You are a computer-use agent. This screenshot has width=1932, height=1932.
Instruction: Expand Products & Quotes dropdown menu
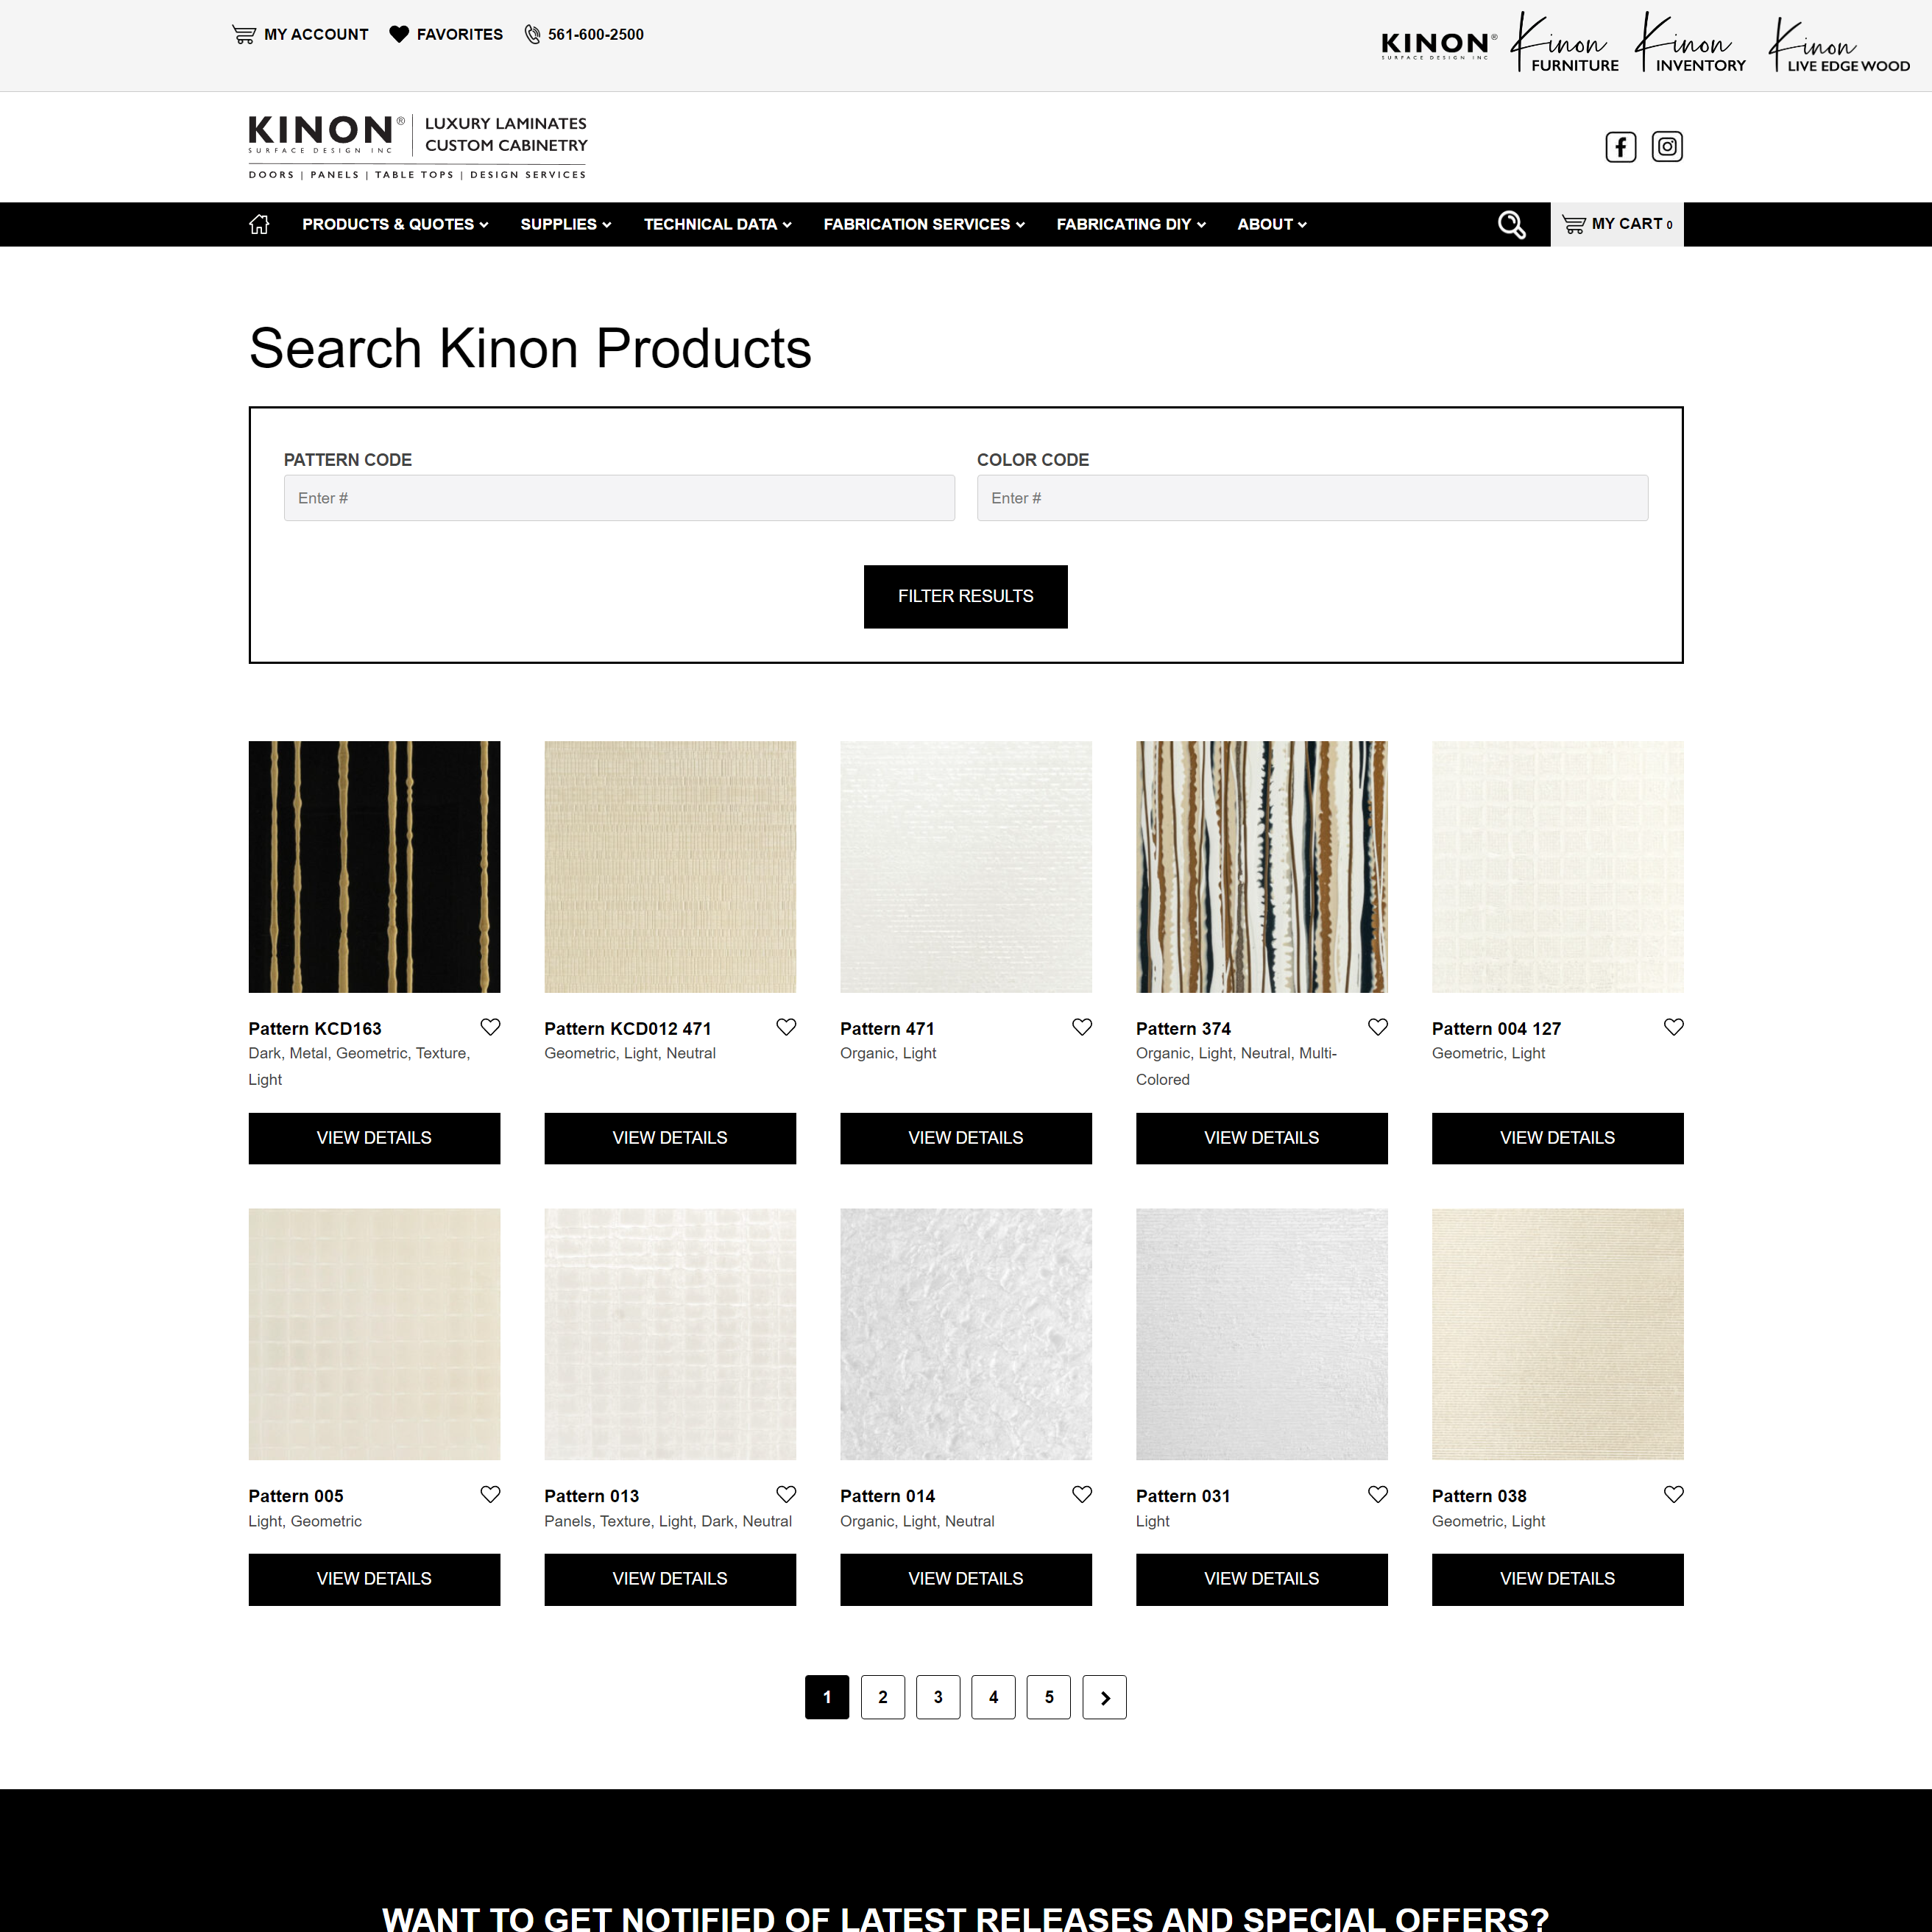click(x=395, y=224)
